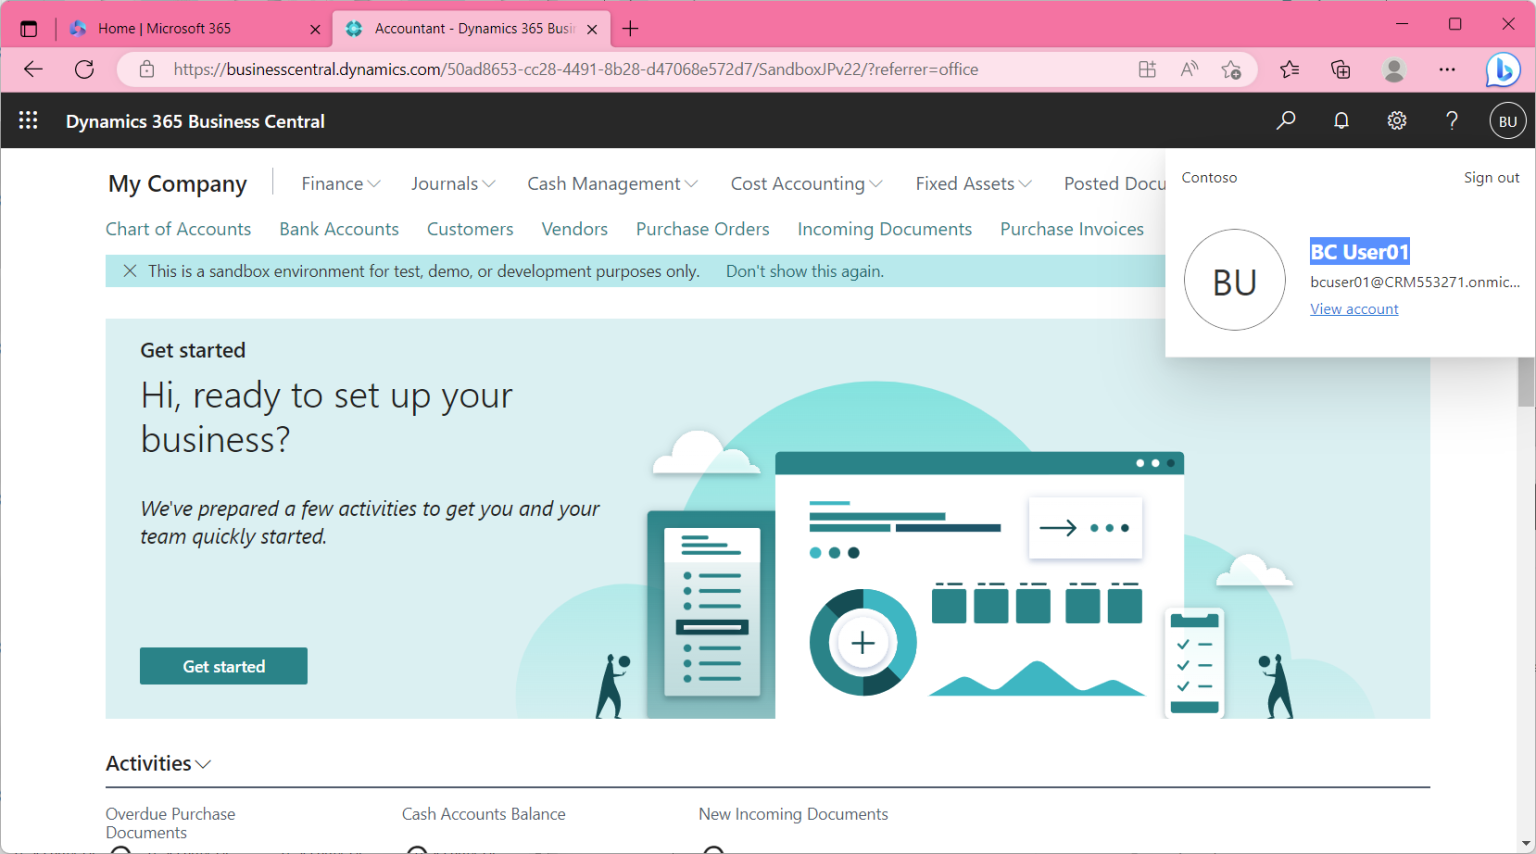The image size is (1536, 854).
Task: Open the notifications bell icon
Action: coord(1341,121)
